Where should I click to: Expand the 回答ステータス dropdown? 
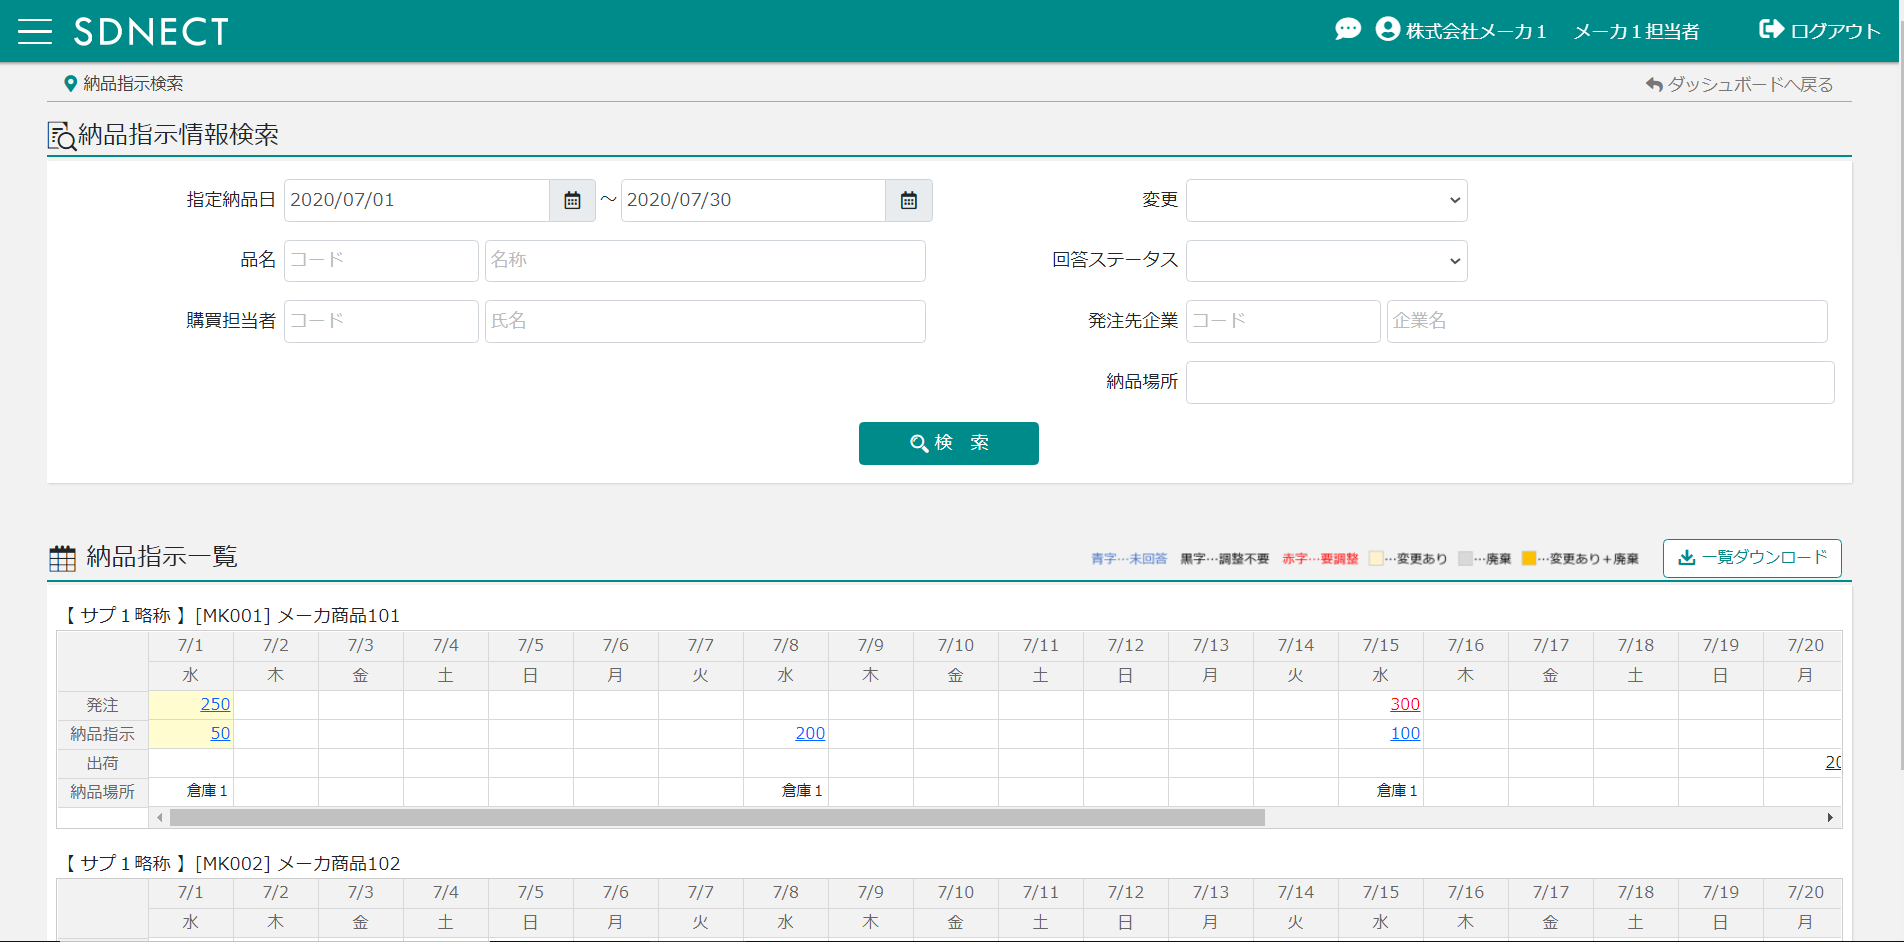tap(1327, 260)
